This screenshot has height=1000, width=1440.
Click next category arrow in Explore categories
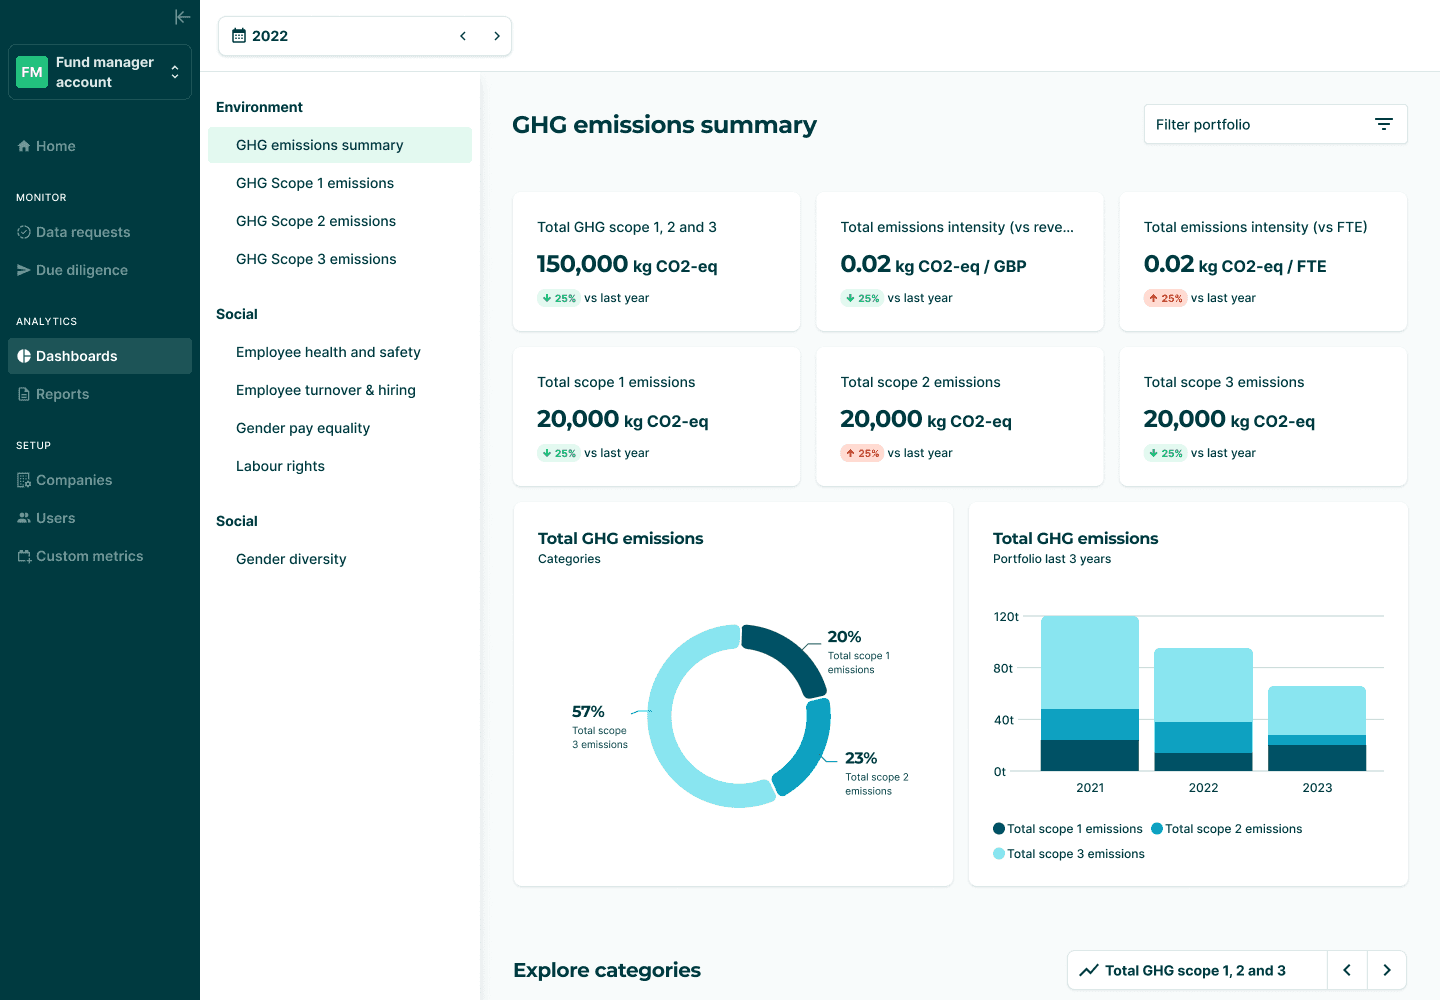tap(1387, 970)
